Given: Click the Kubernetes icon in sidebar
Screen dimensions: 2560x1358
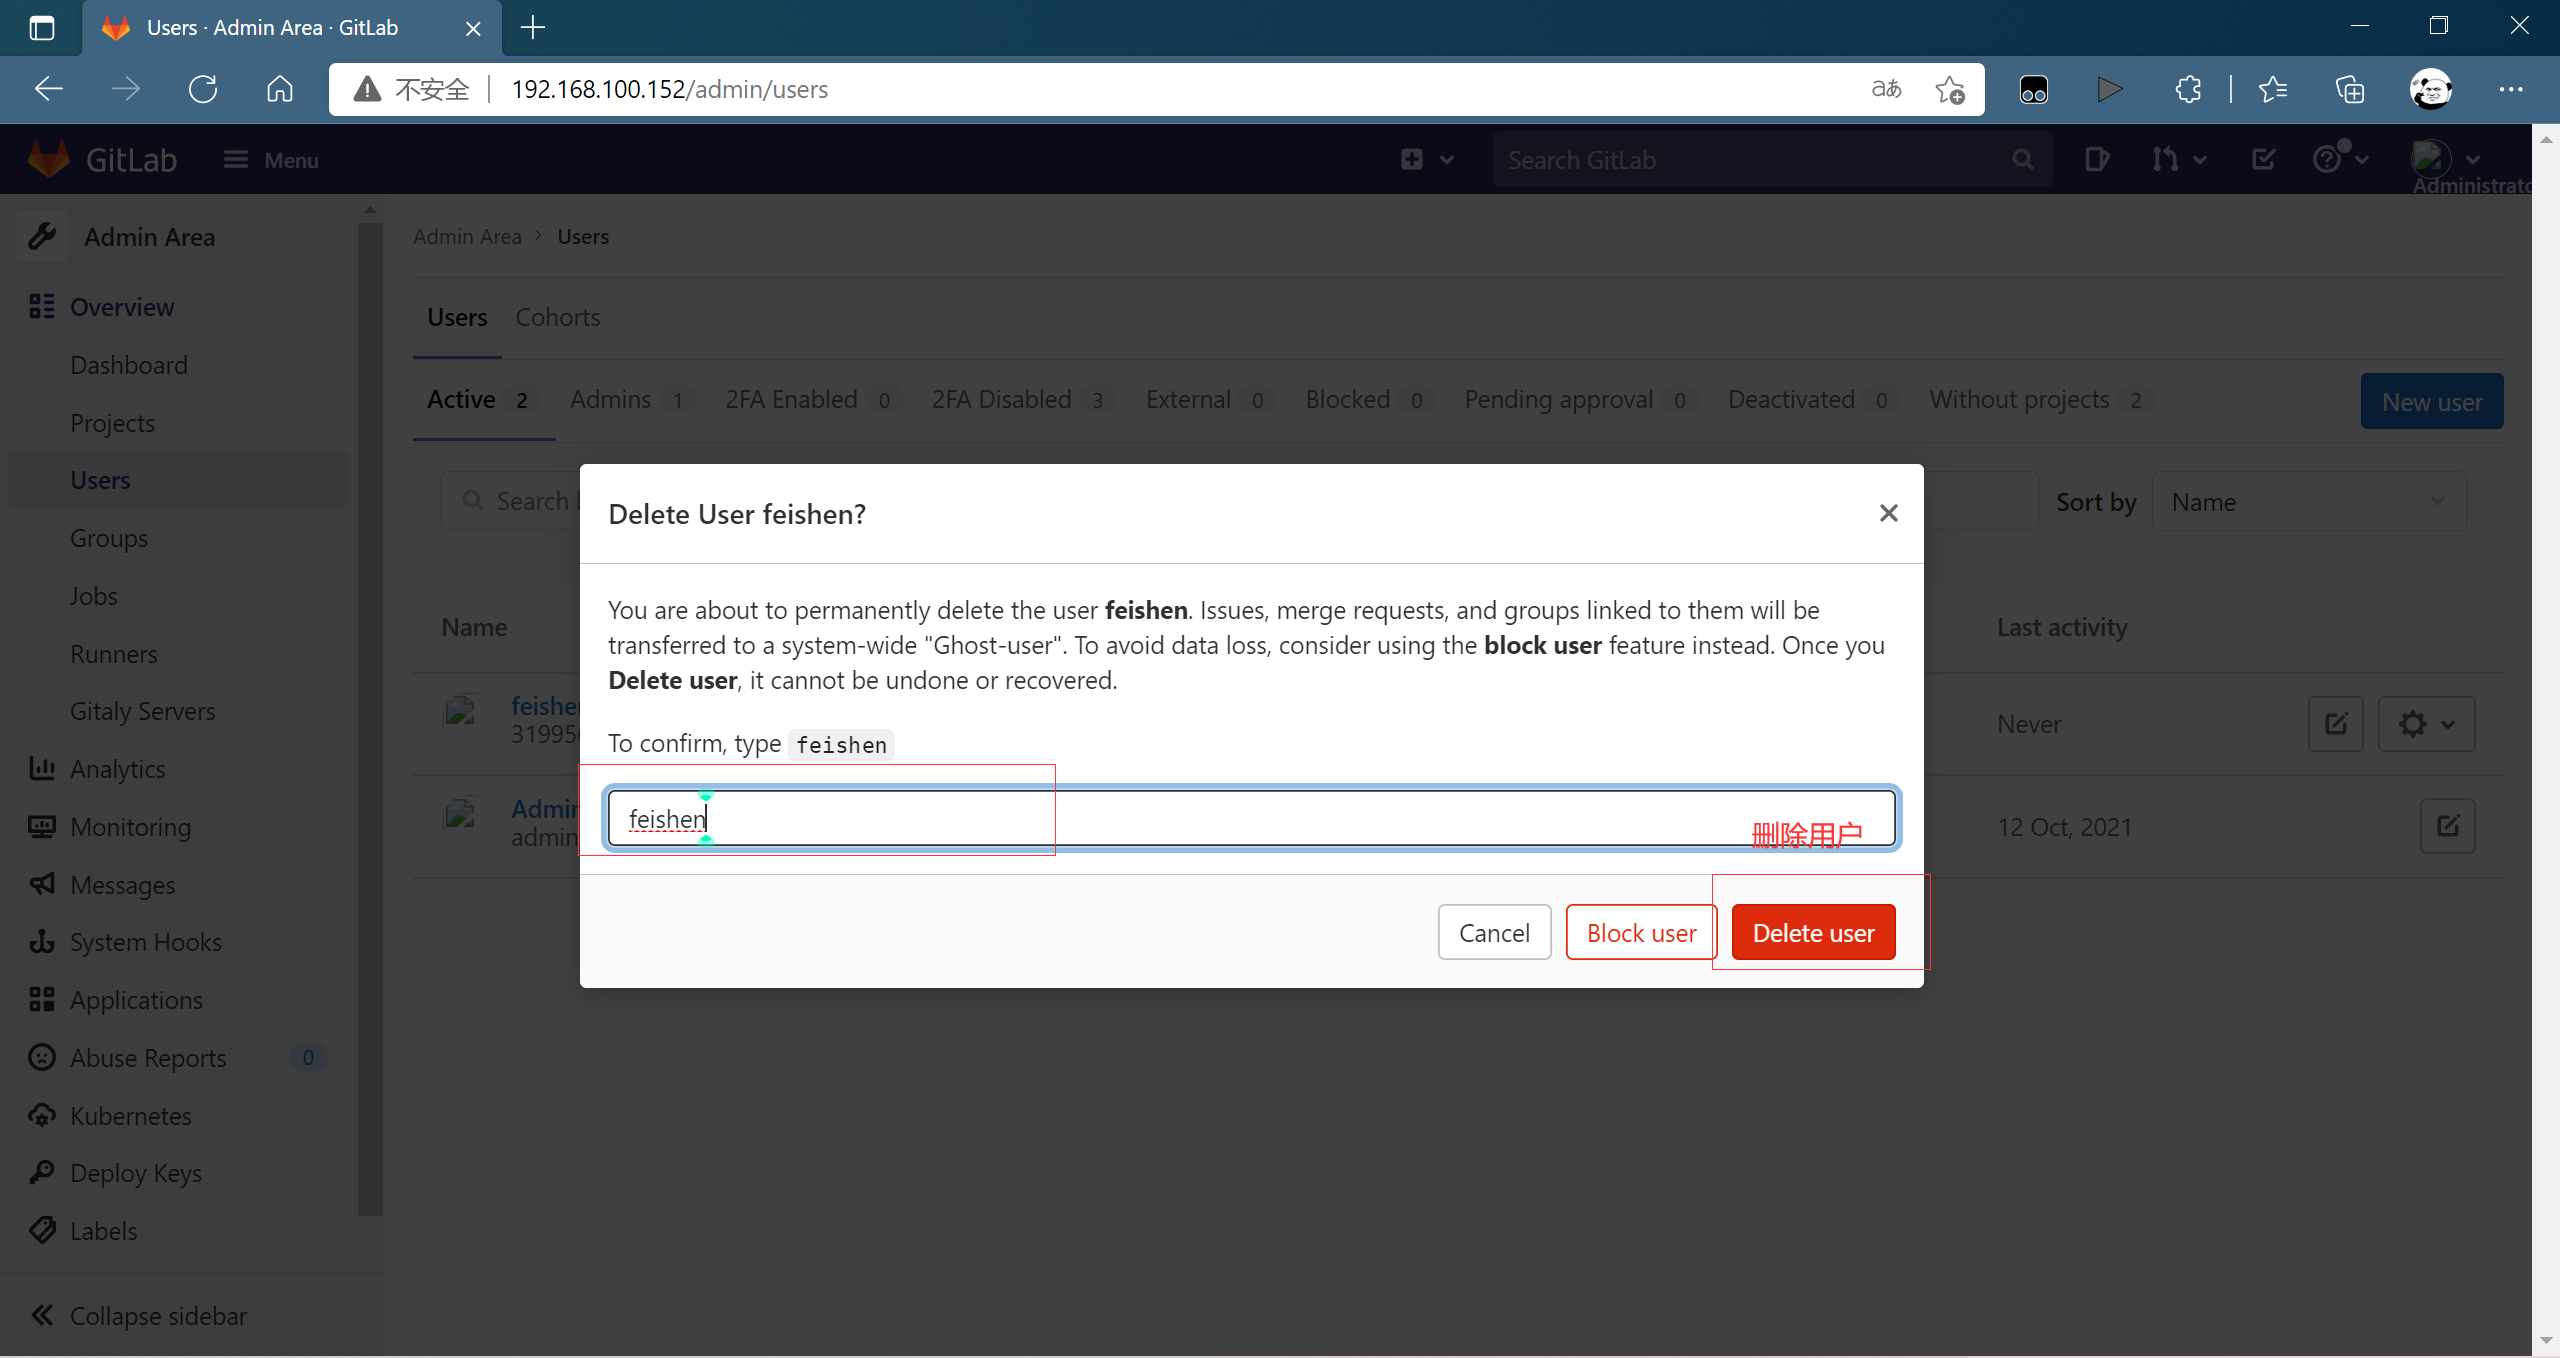Looking at the screenshot, I should [x=42, y=1115].
